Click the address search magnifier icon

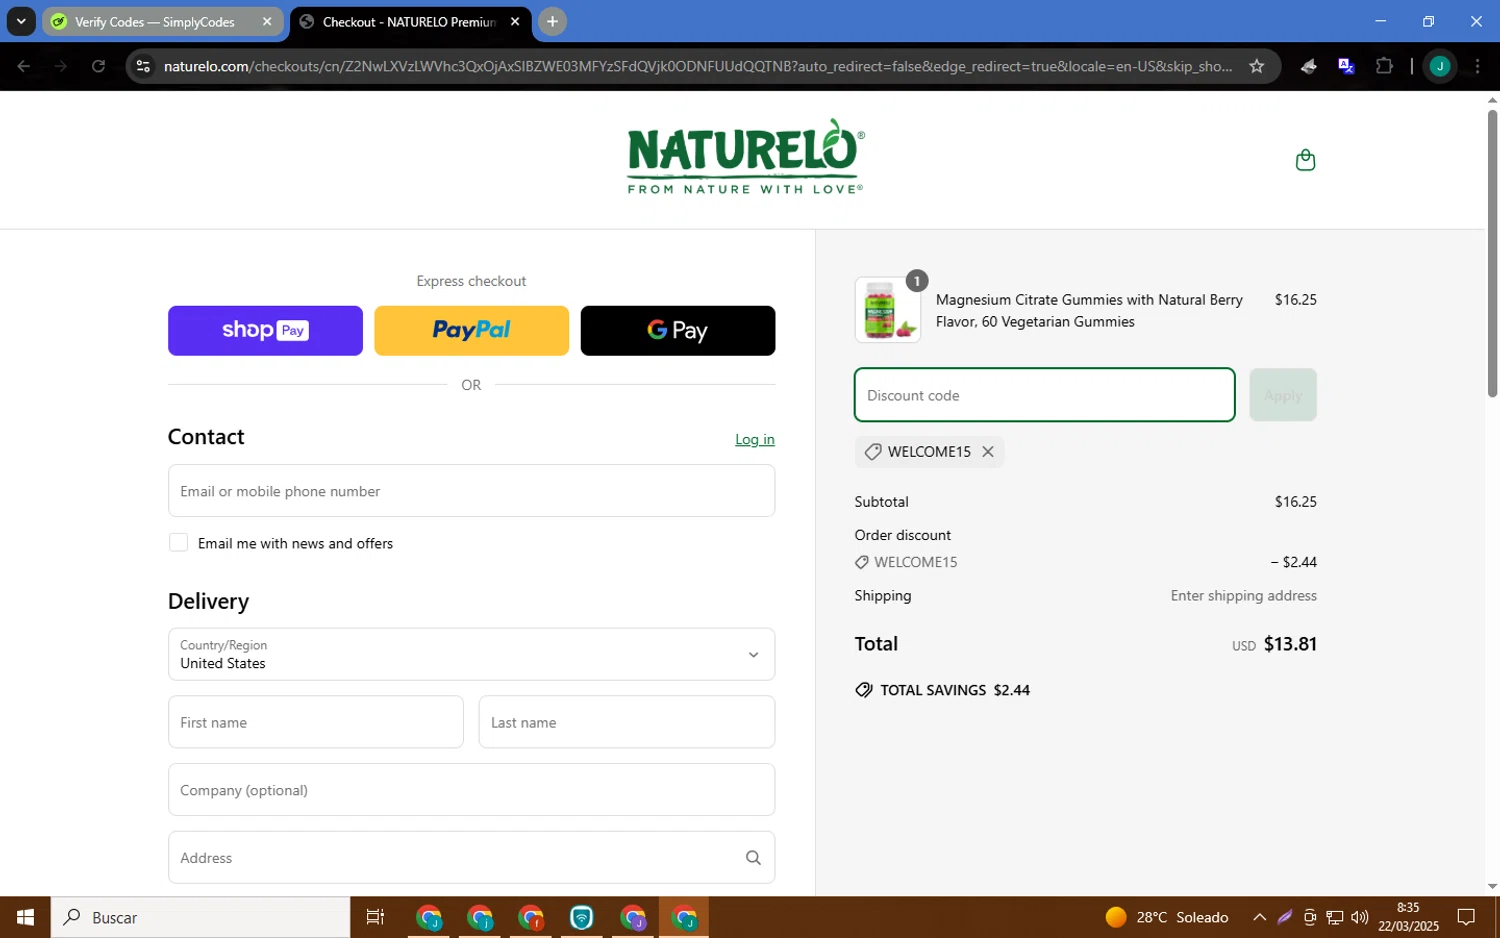[753, 858]
